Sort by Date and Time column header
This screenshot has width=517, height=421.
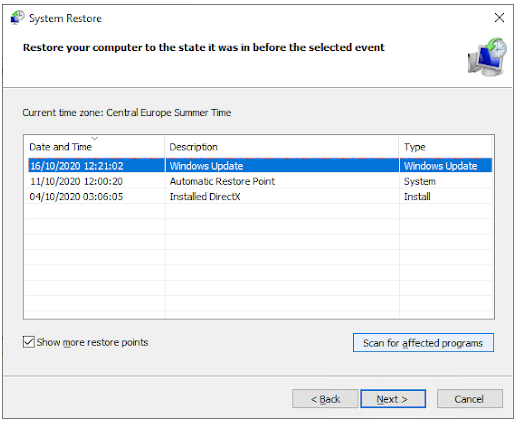click(95, 147)
